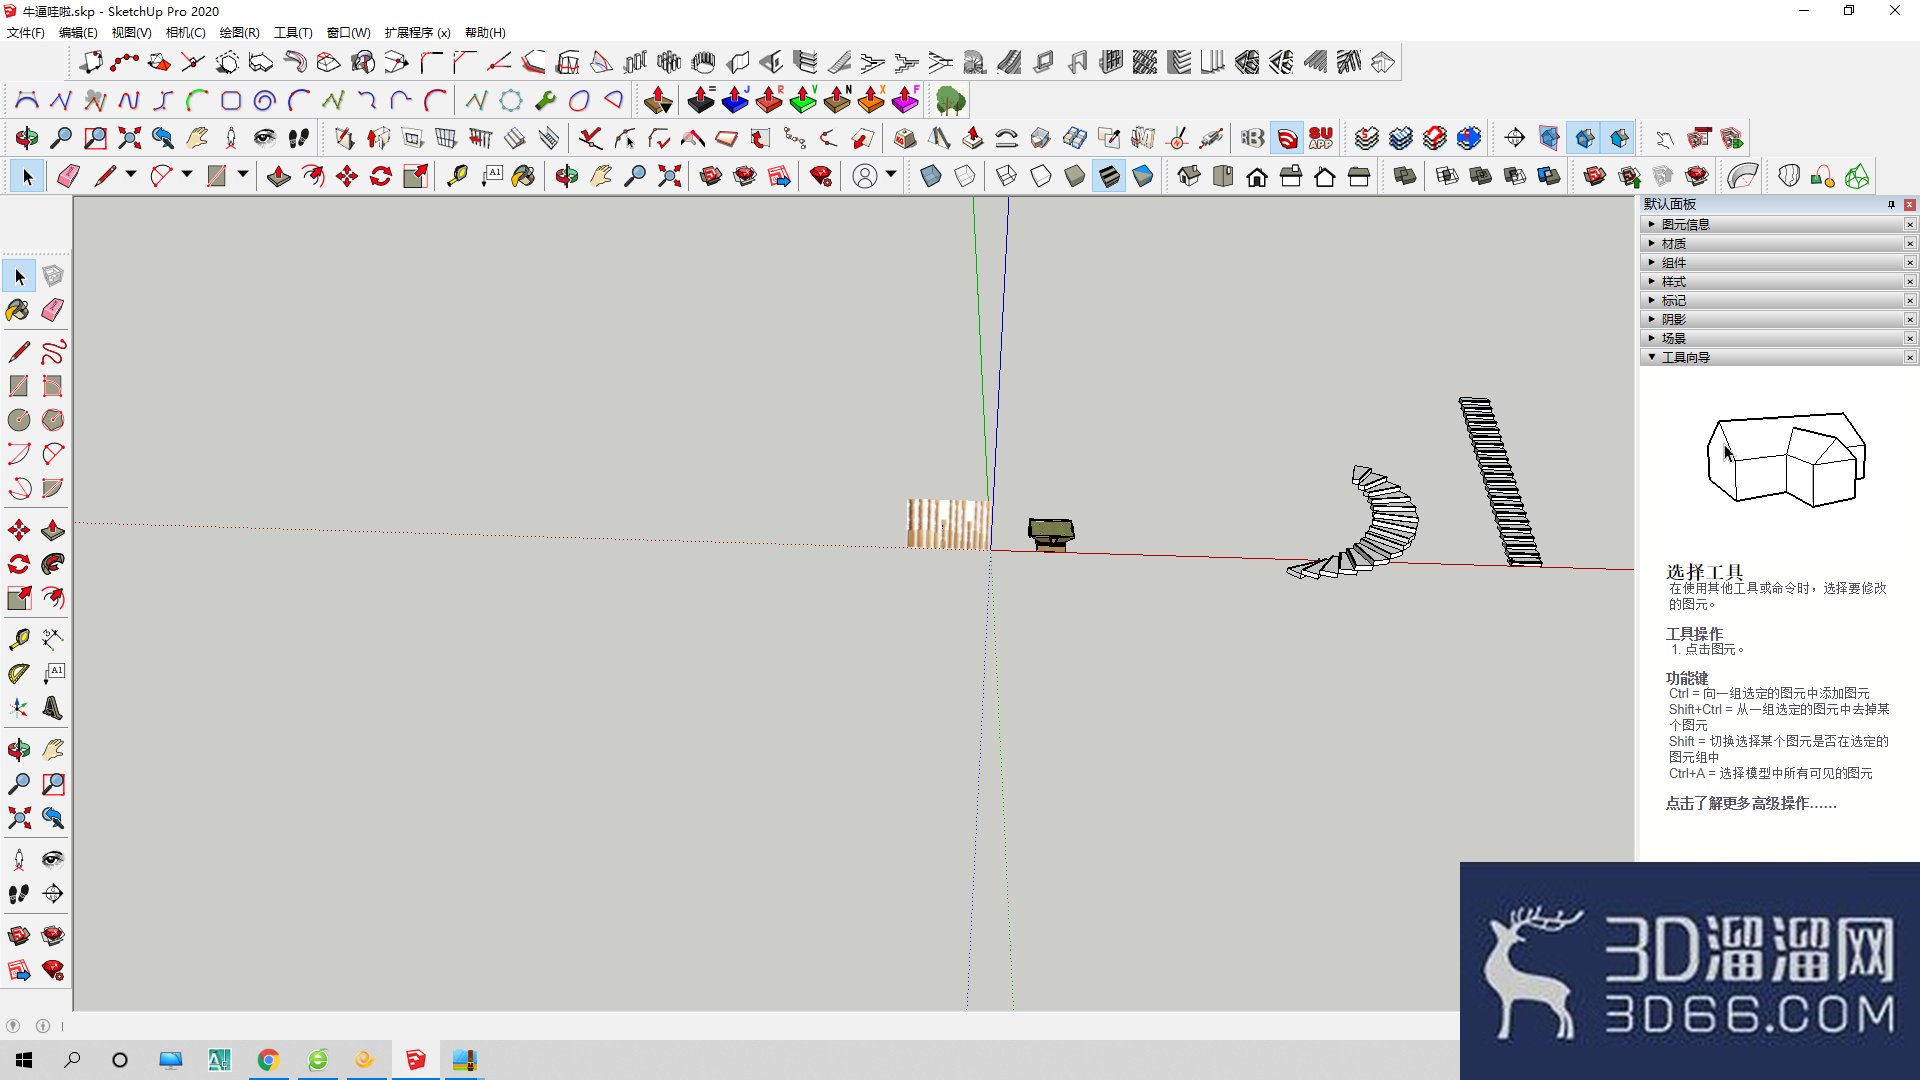1920x1080 pixels.
Task: Open the user account dropdown arrow
Action: 891,174
